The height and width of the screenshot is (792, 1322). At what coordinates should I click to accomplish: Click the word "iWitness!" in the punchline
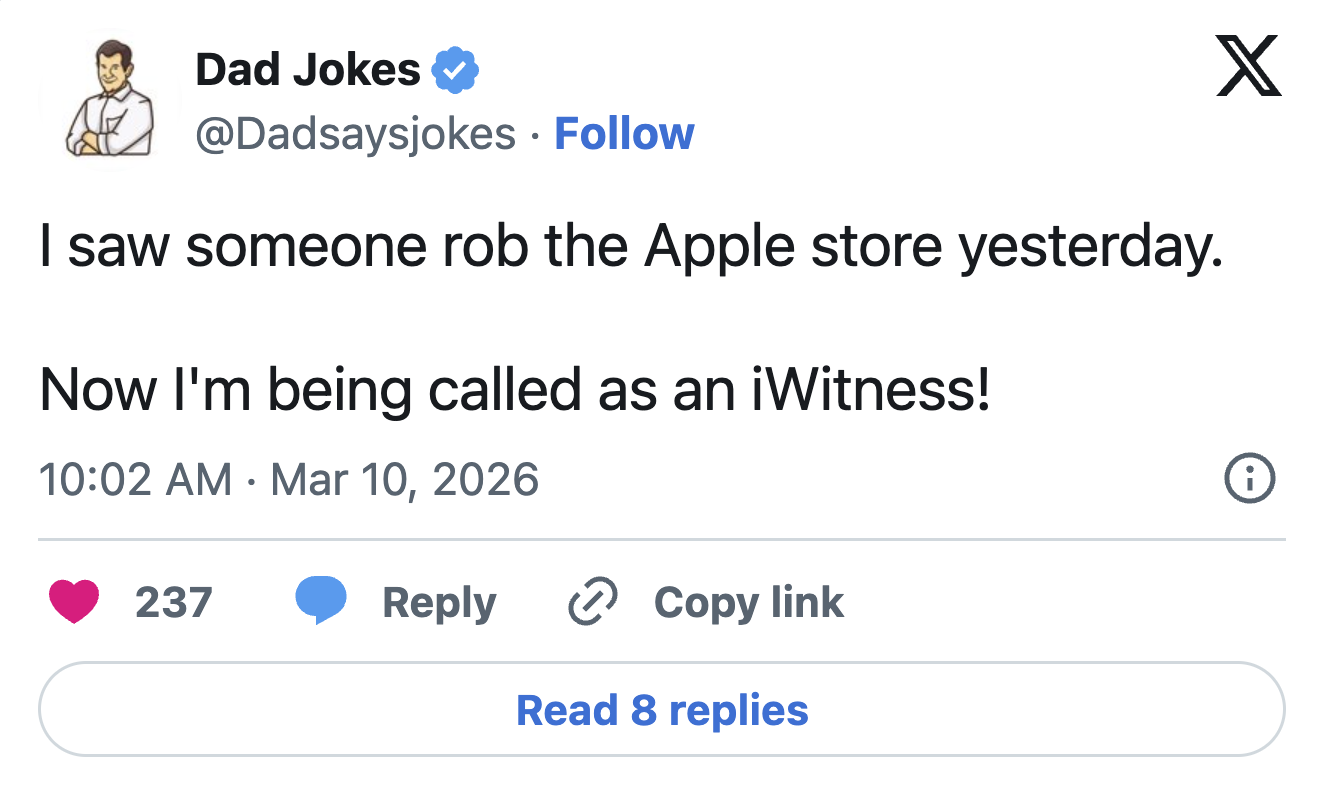click(870, 390)
